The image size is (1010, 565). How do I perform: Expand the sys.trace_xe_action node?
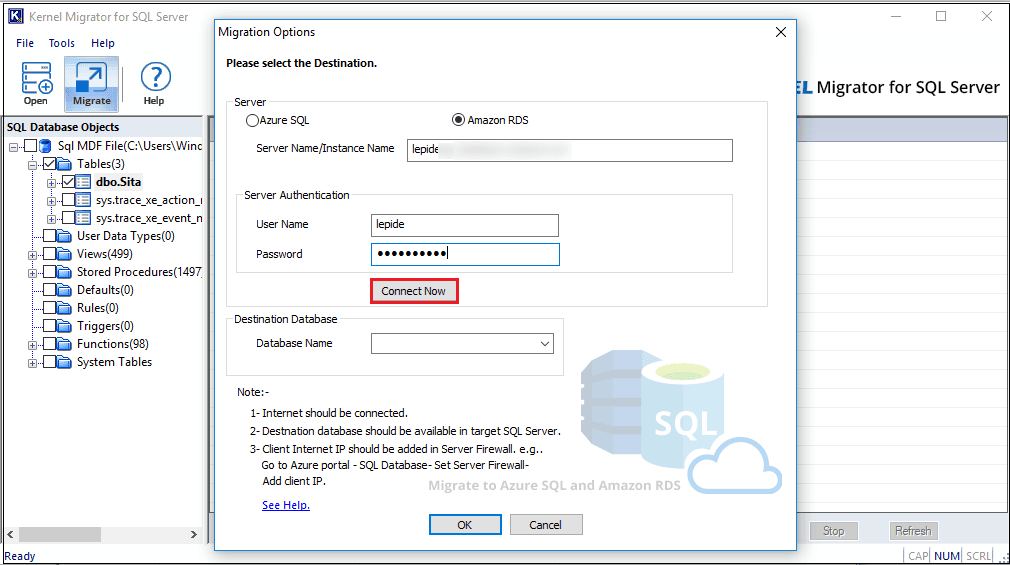coord(52,202)
